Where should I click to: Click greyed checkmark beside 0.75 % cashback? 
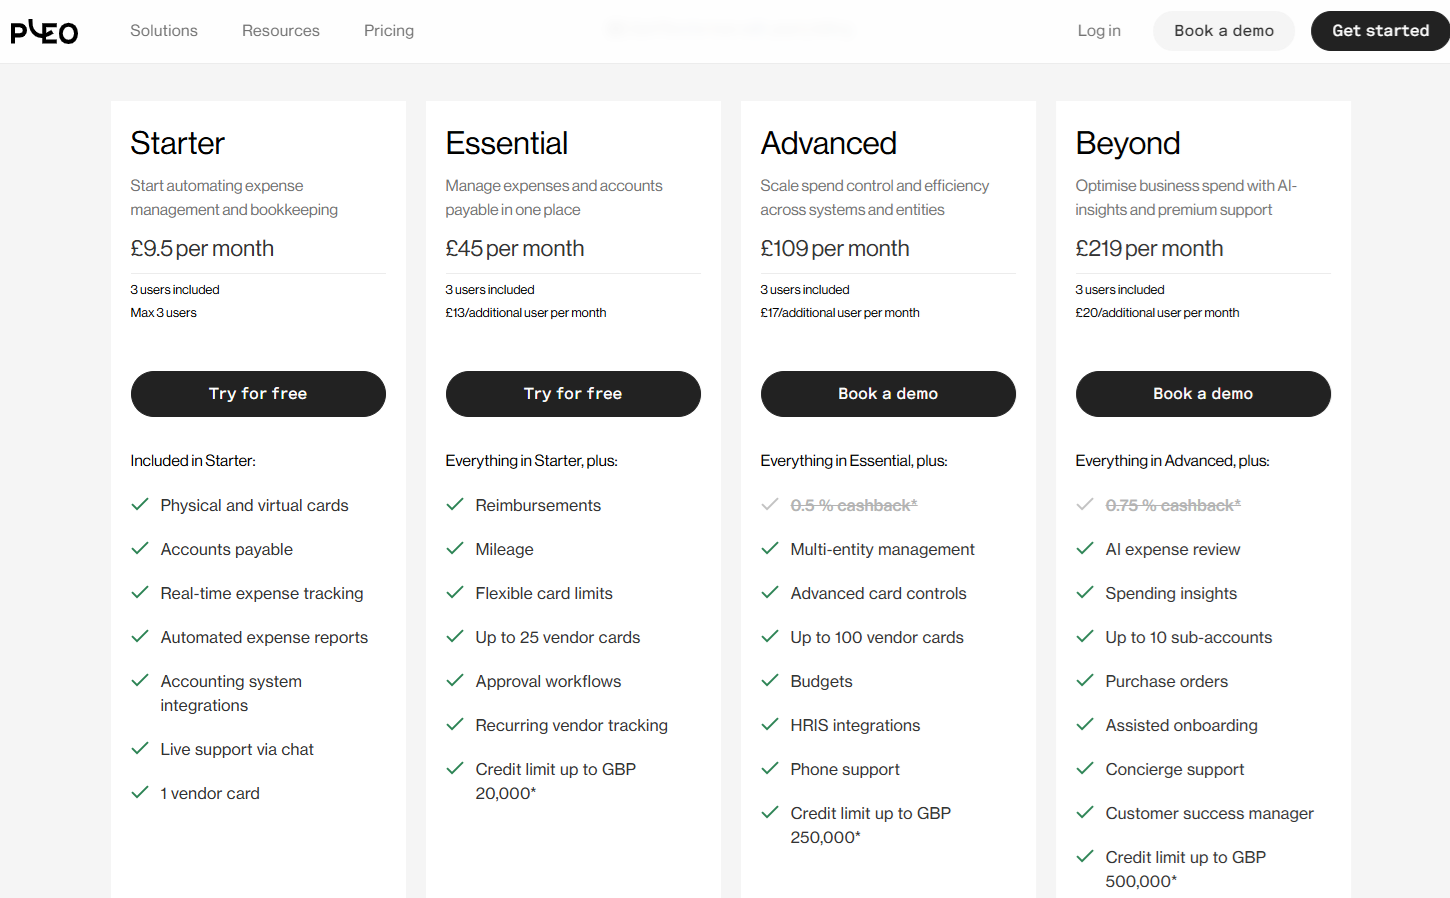click(1085, 505)
